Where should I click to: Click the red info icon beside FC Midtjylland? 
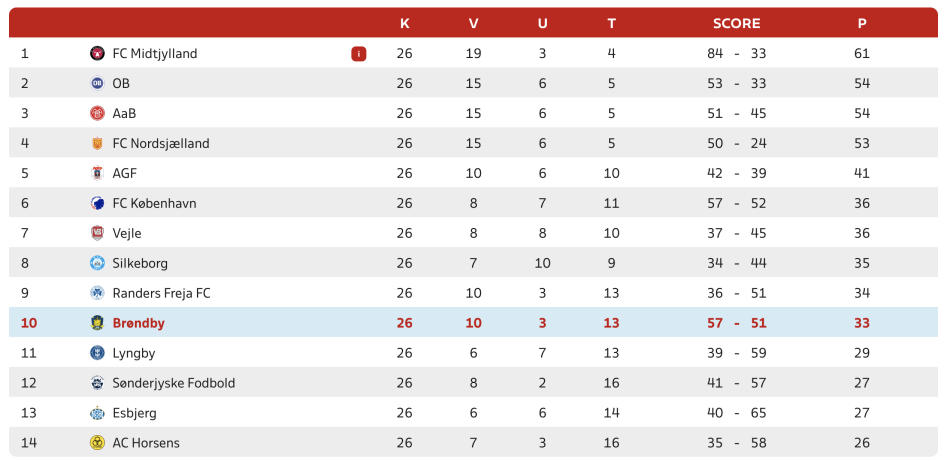pyautogui.click(x=359, y=54)
